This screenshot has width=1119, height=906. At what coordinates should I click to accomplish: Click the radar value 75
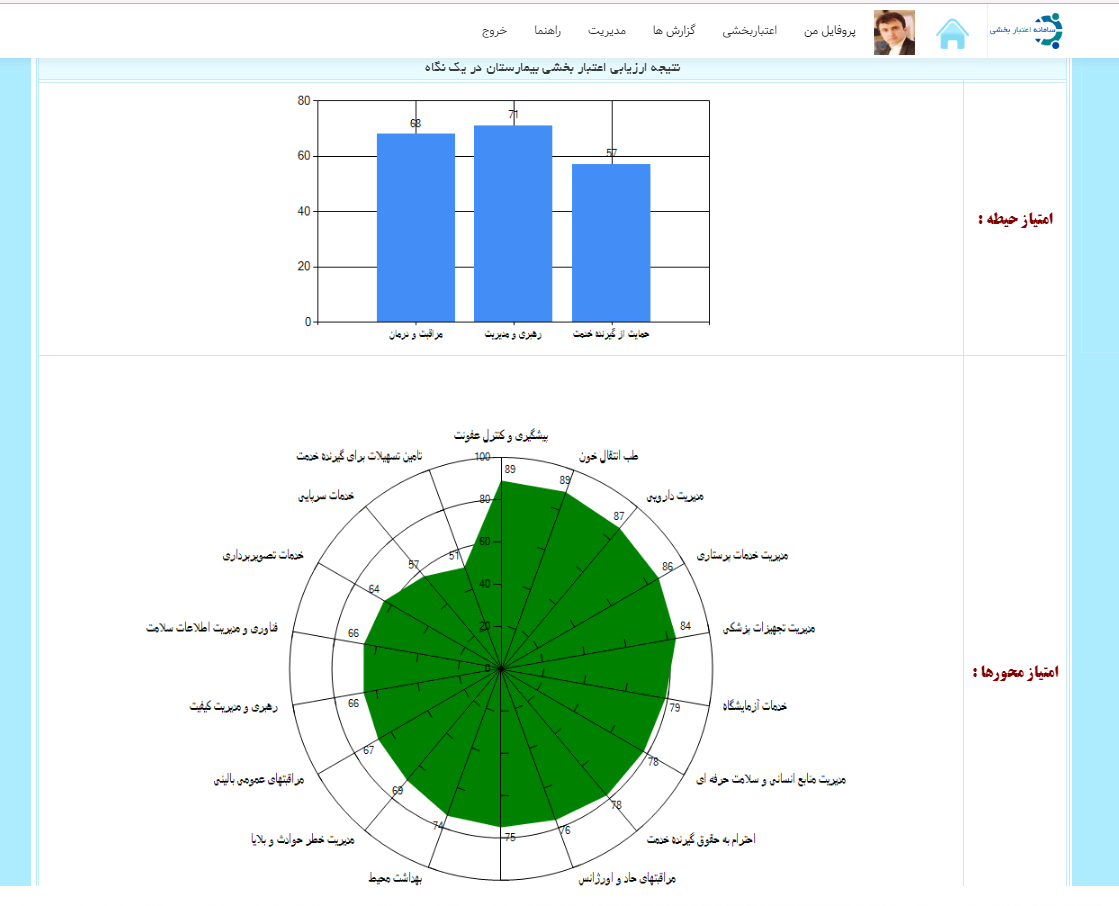(510, 837)
